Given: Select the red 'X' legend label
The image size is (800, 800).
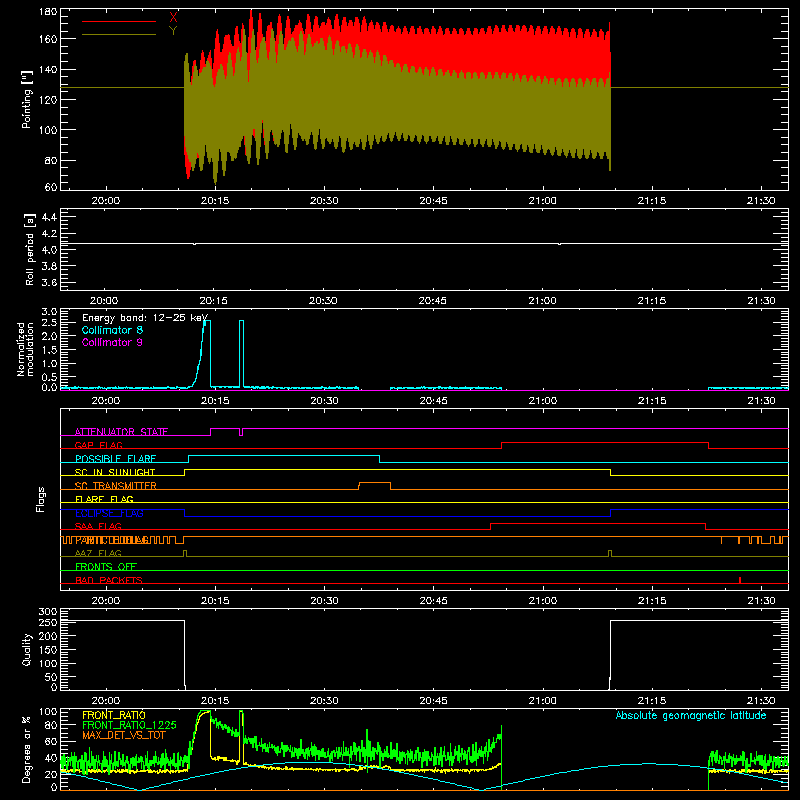Looking at the screenshot, I should pos(173,17).
